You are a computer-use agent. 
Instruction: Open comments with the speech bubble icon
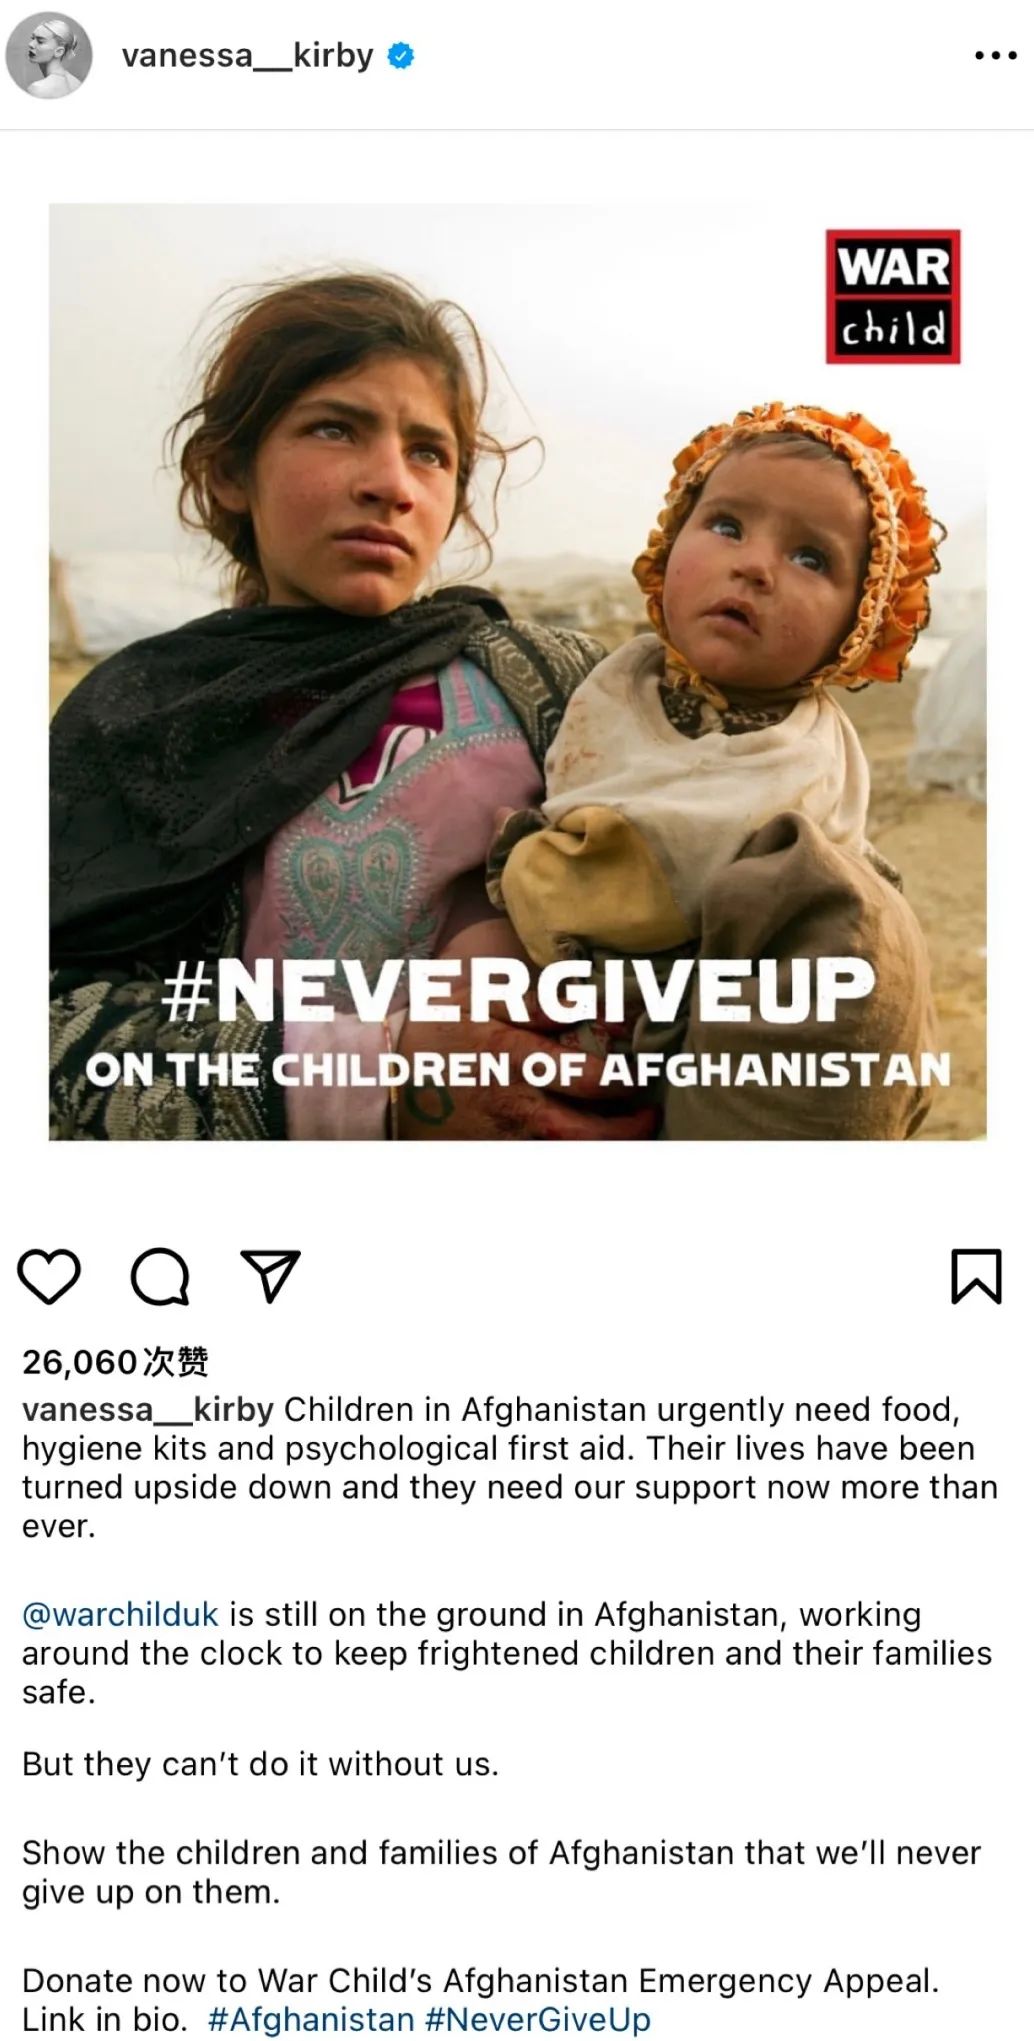160,1277
